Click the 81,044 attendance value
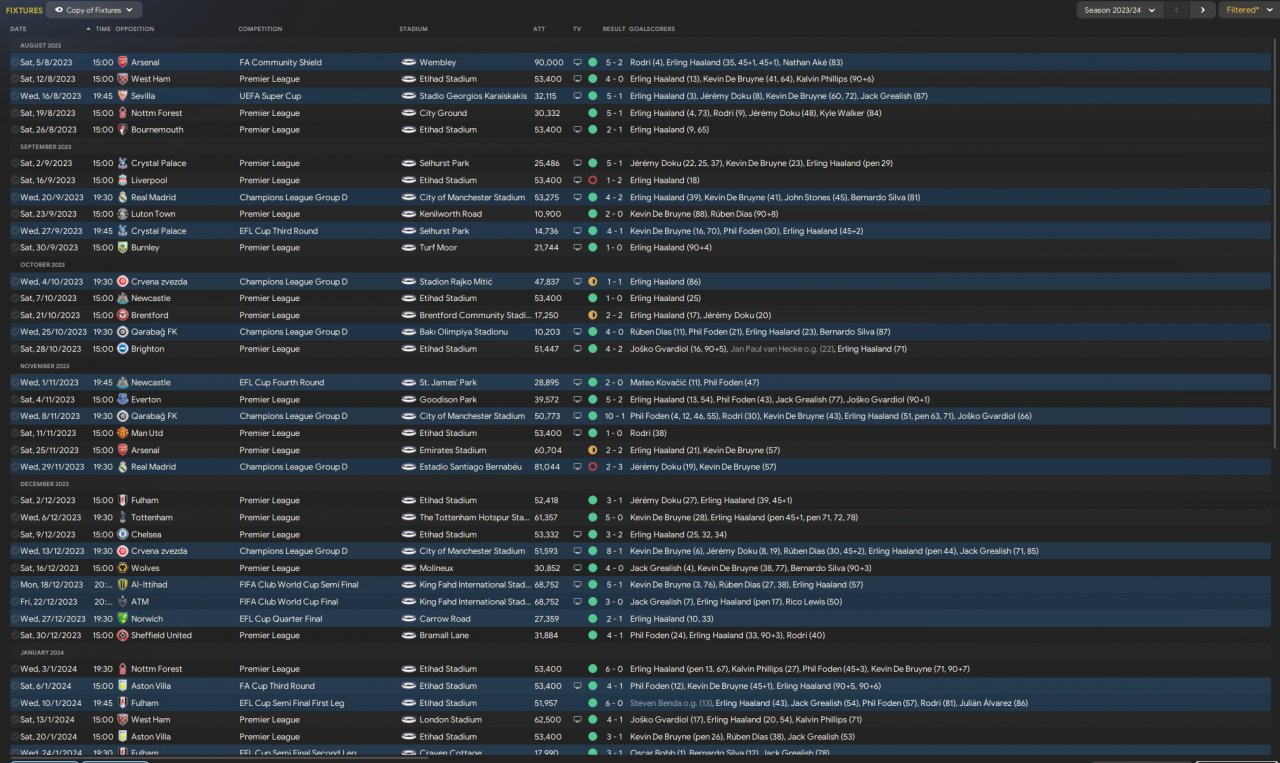The width and height of the screenshot is (1280, 763). point(546,467)
